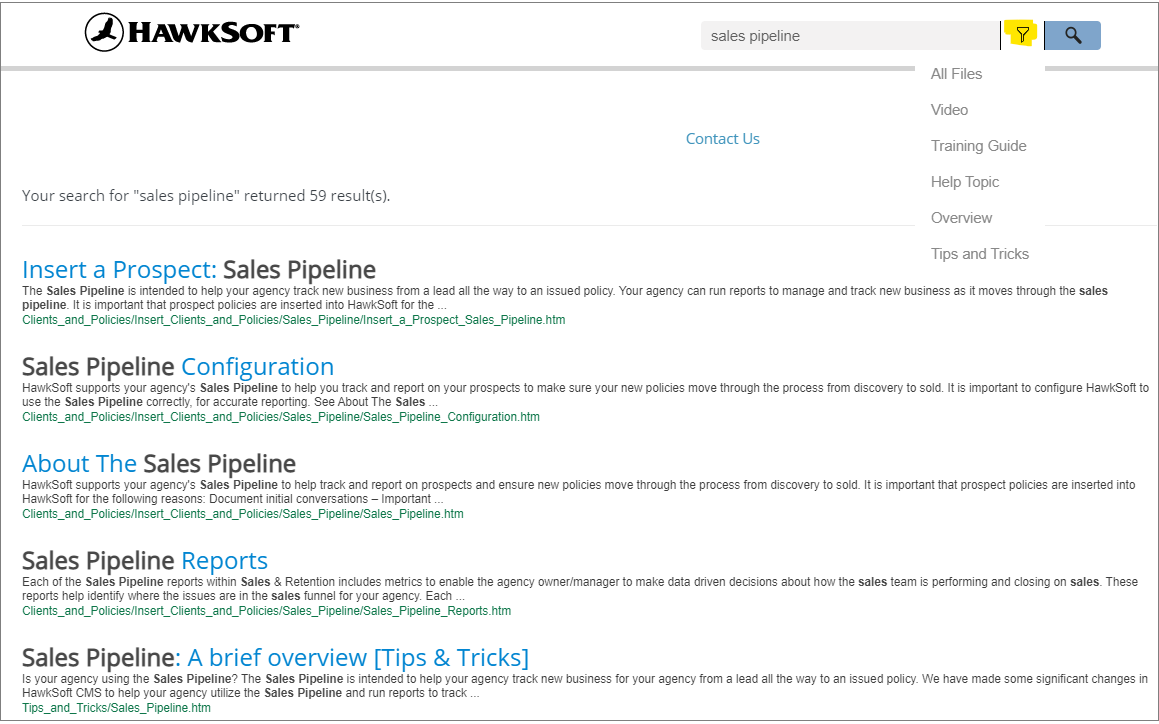Select the hawk emblem in the logo
The image size is (1159, 724).
(103, 31)
